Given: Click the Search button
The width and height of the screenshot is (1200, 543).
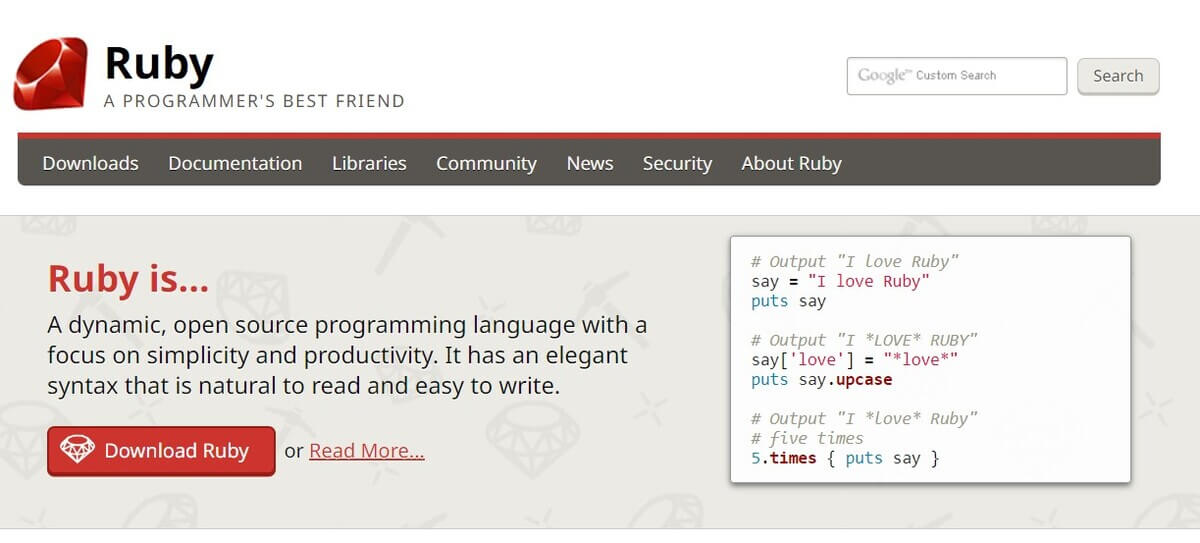Looking at the screenshot, I should coord(1118,76).
